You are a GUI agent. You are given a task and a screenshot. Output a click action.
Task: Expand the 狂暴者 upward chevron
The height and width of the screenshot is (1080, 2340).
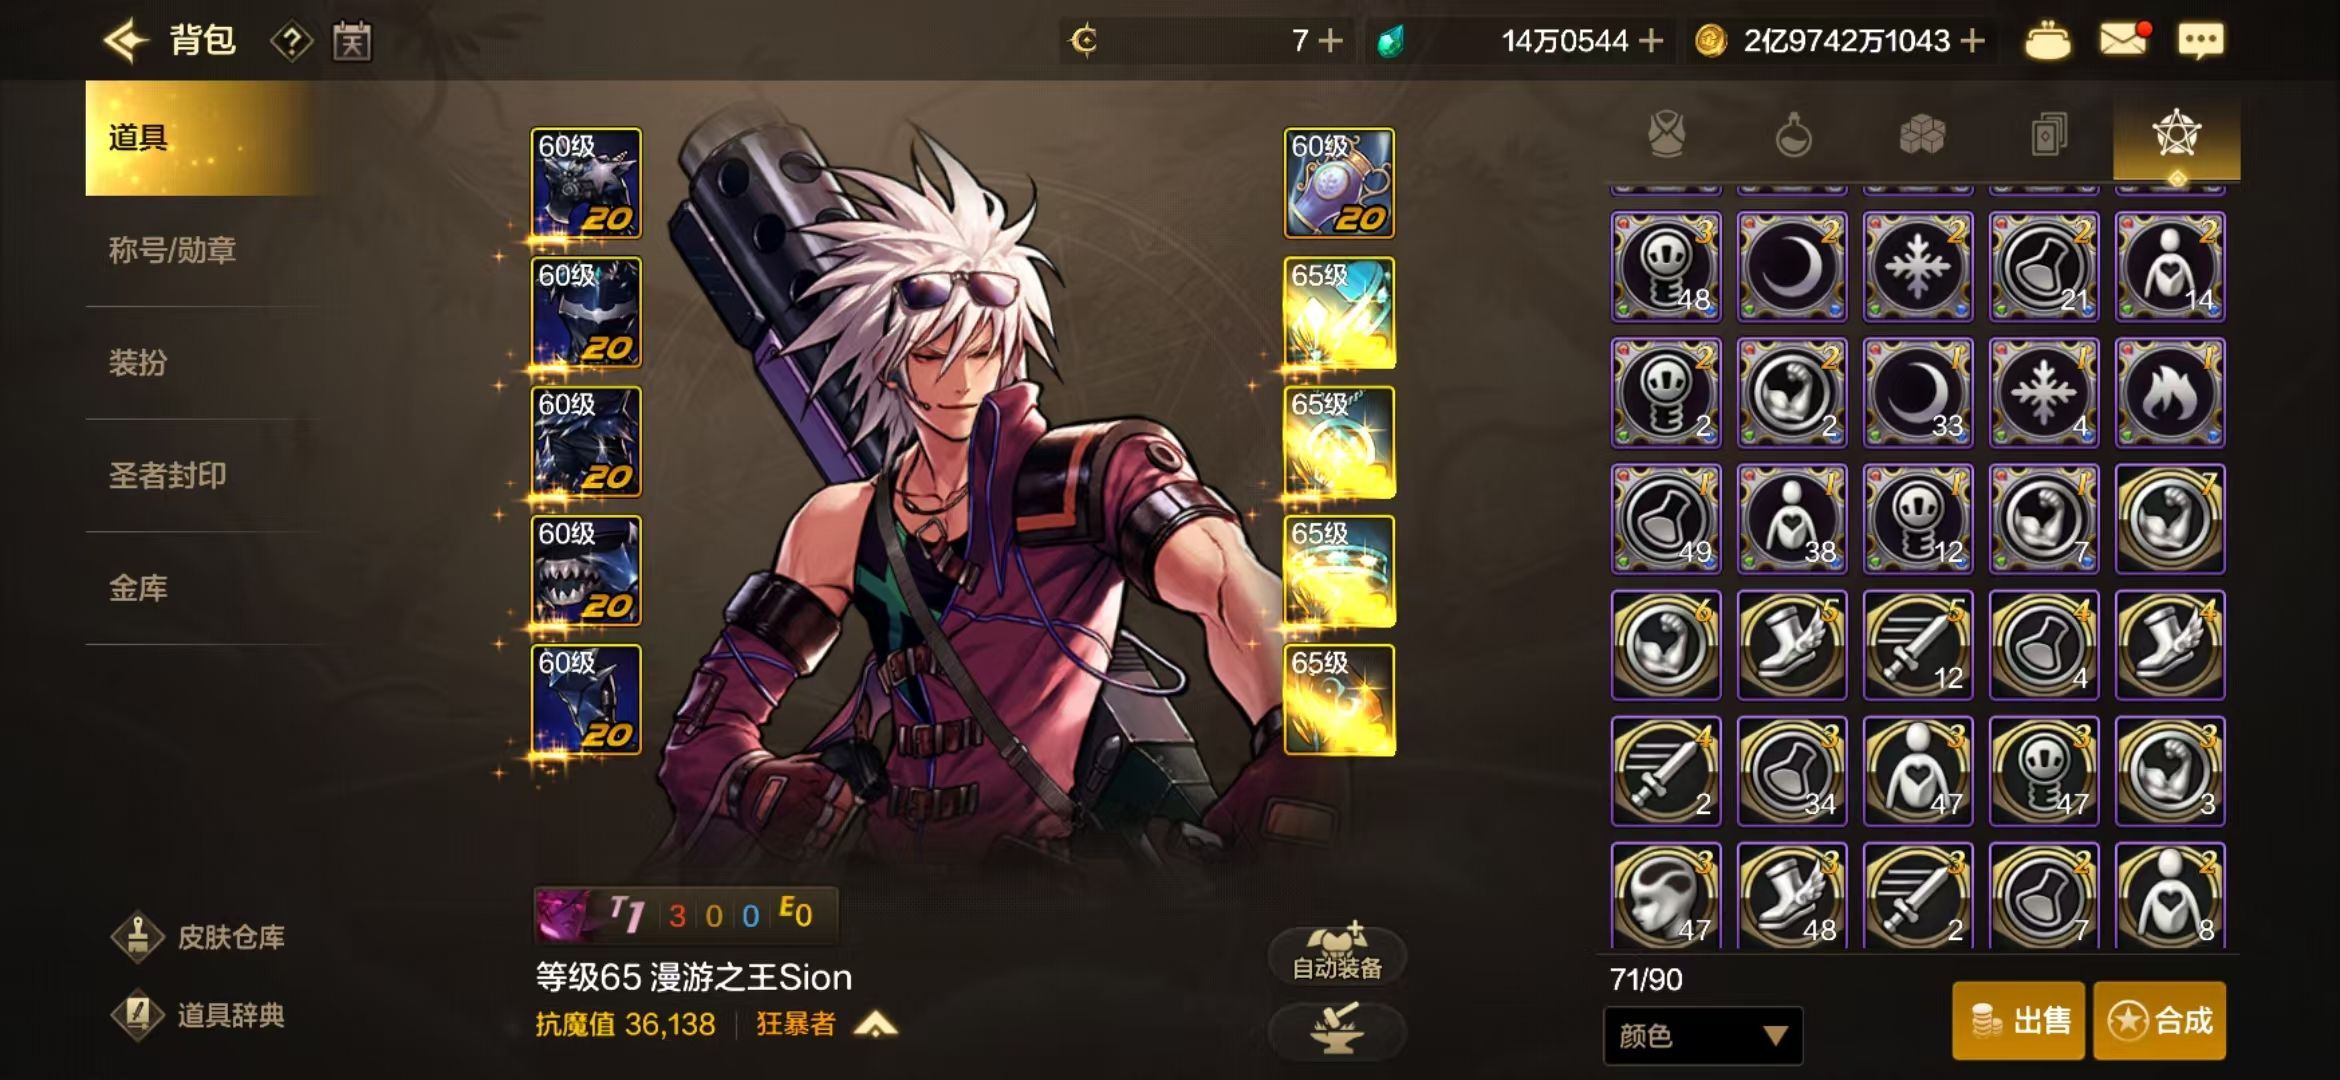coord(876,1024)
